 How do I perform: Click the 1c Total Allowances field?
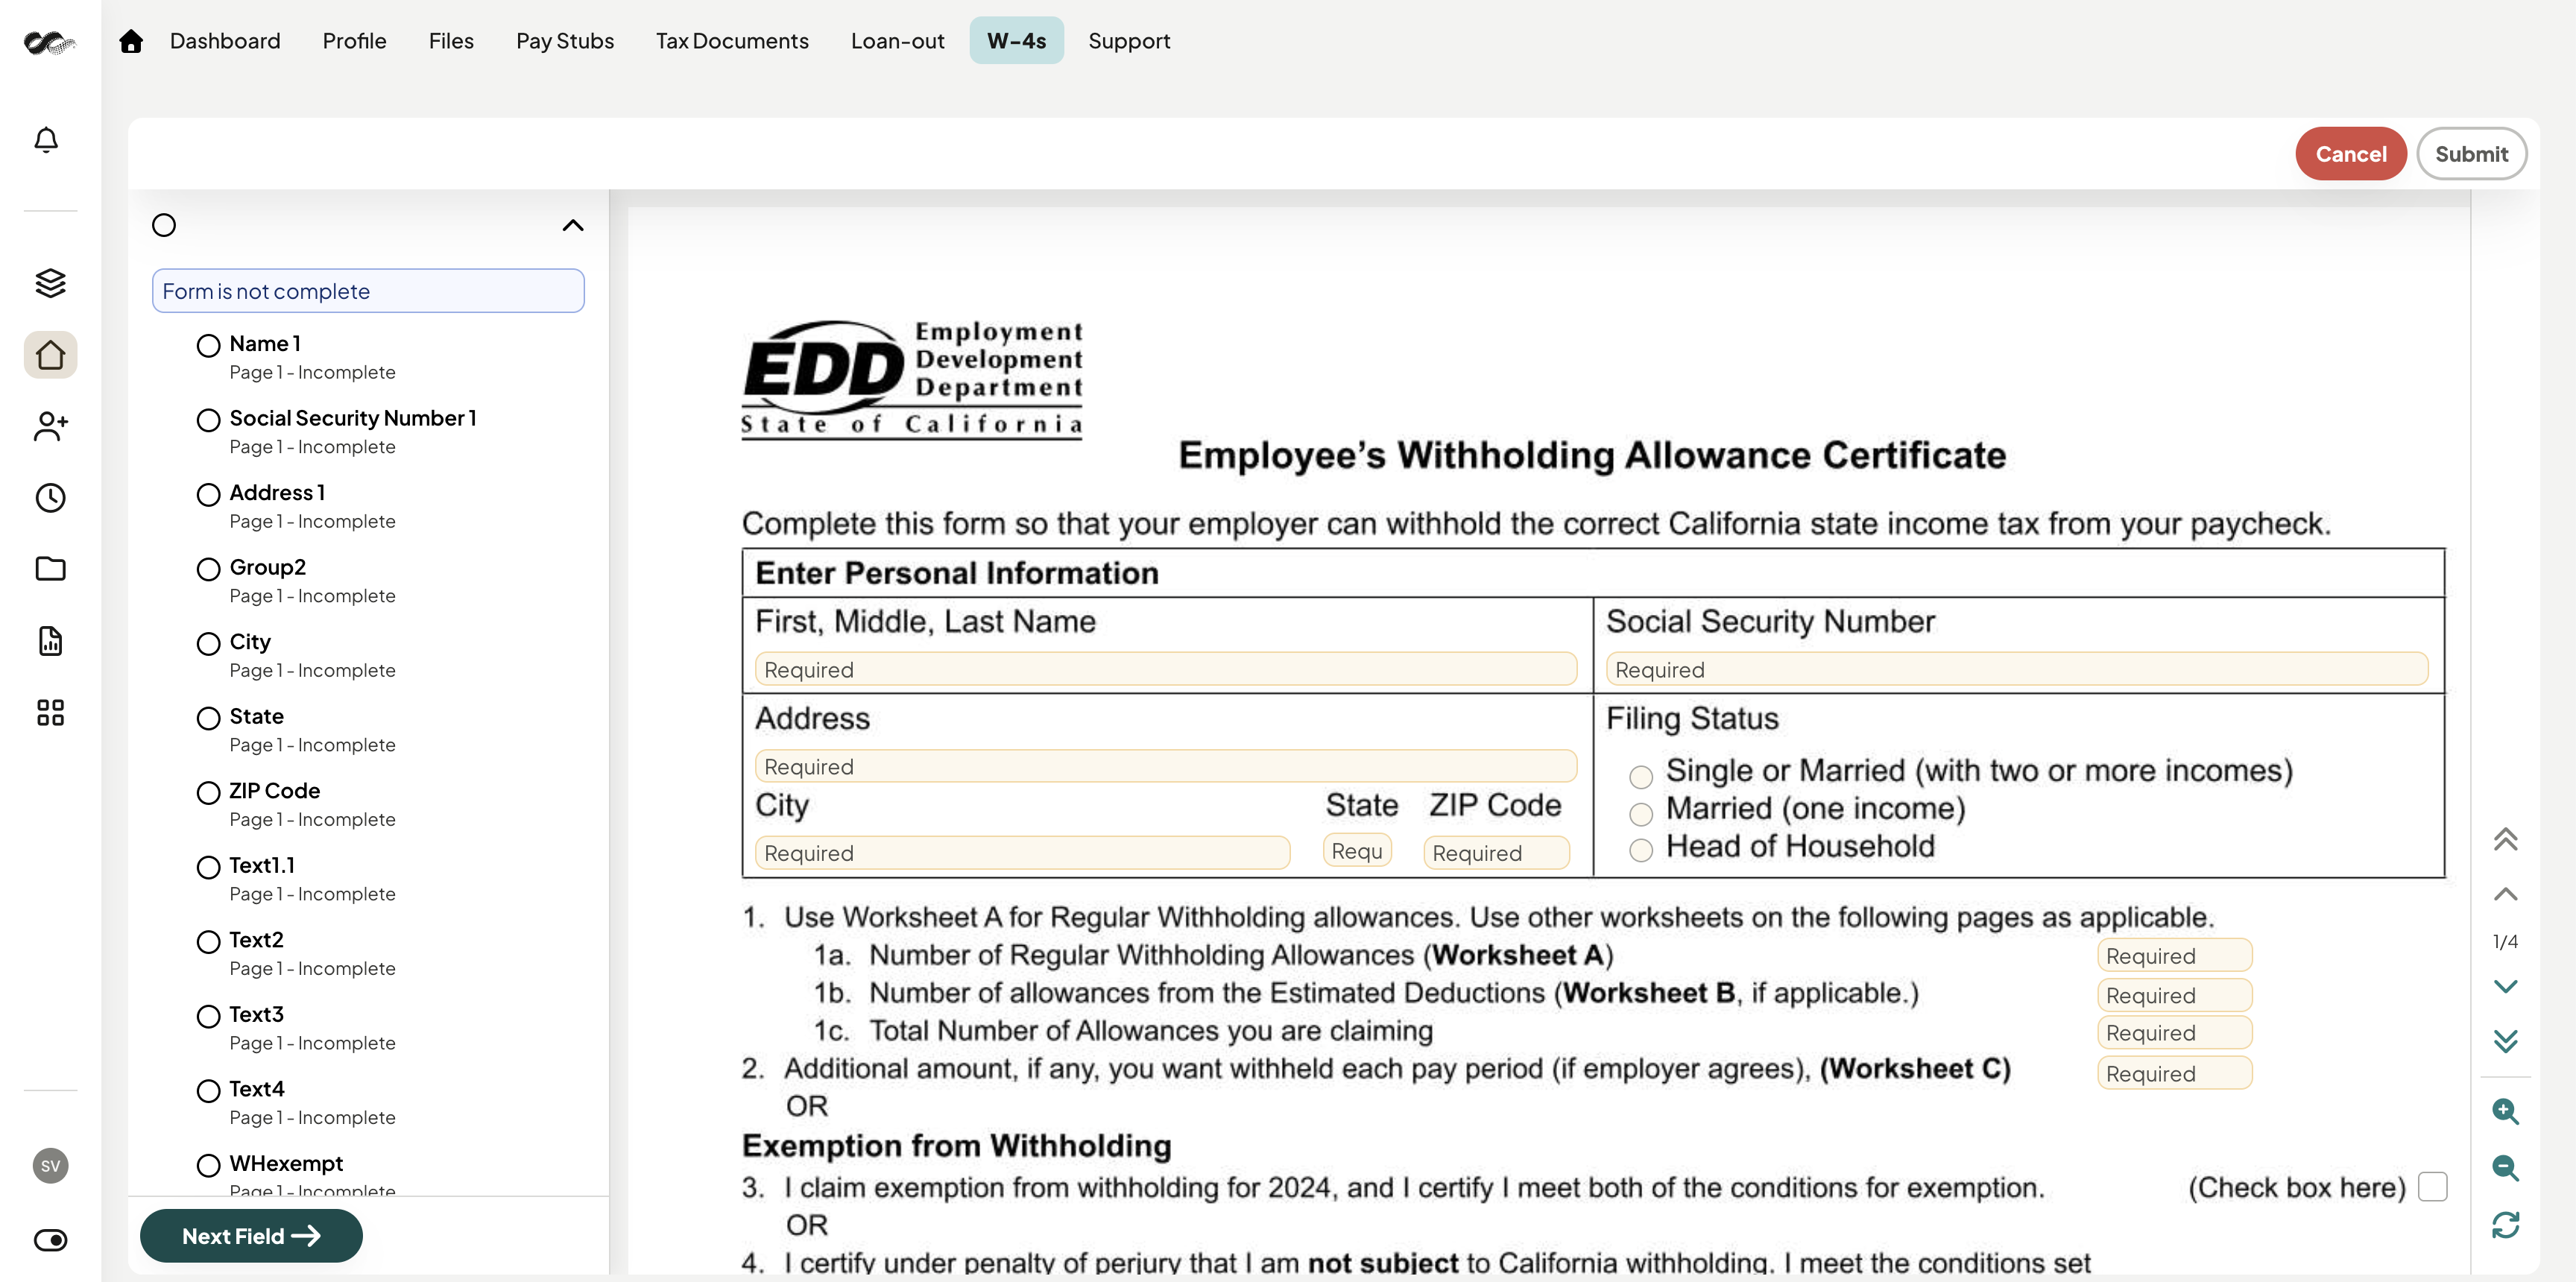coord(2174,1032)
